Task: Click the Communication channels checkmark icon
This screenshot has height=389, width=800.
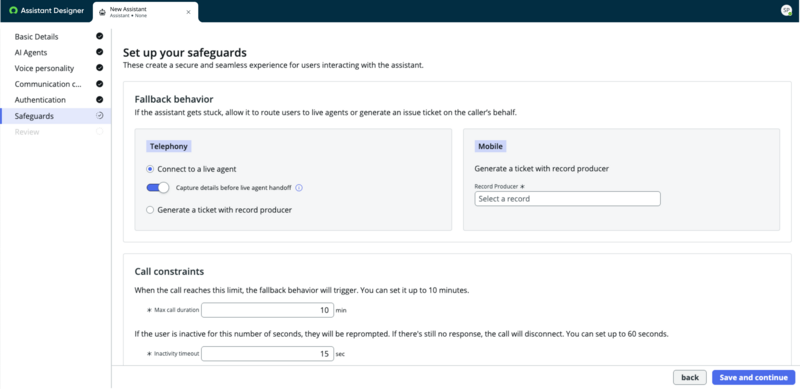Action: (99, 84)
